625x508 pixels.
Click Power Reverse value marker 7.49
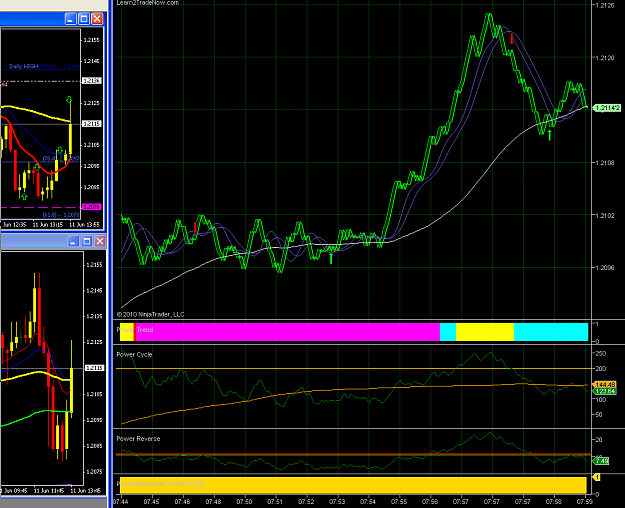[x=601, y=461]
